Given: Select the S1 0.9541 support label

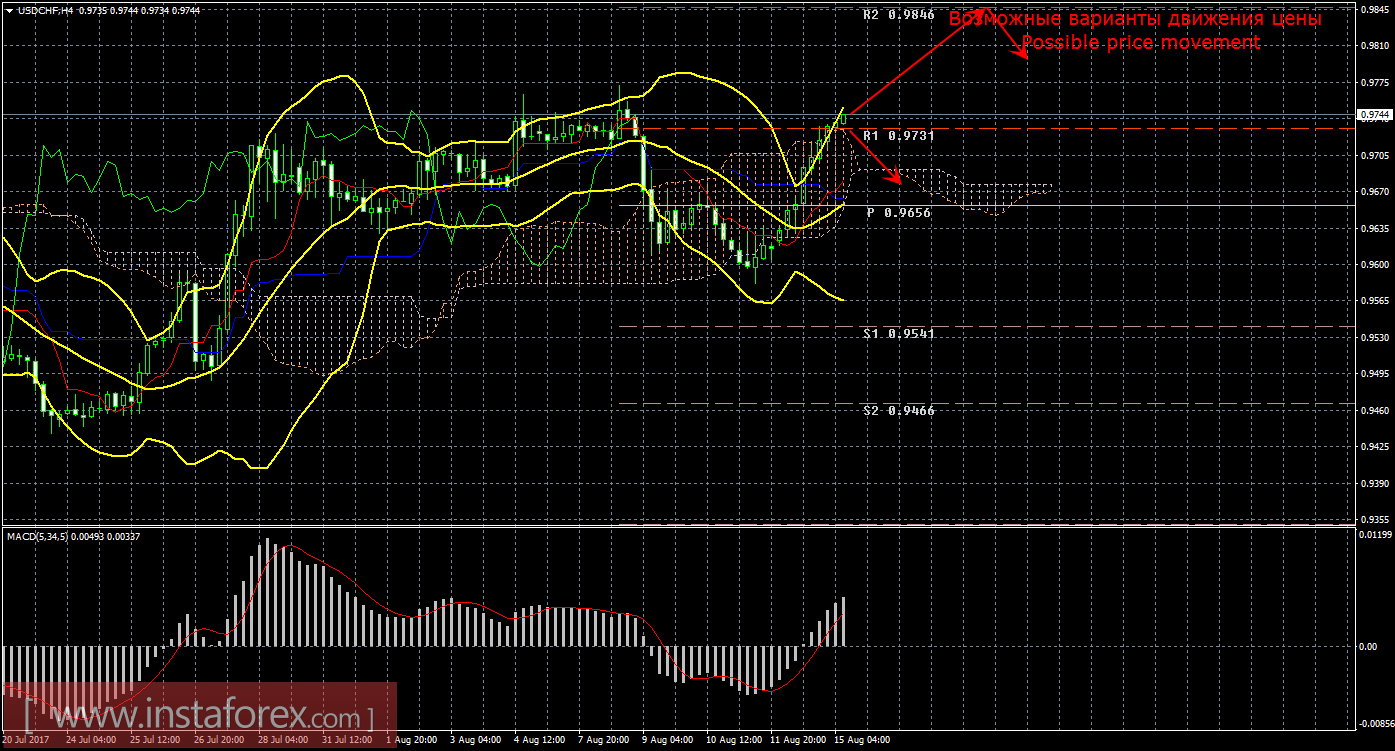Looking at the screenshot, I should click(899, 333).
